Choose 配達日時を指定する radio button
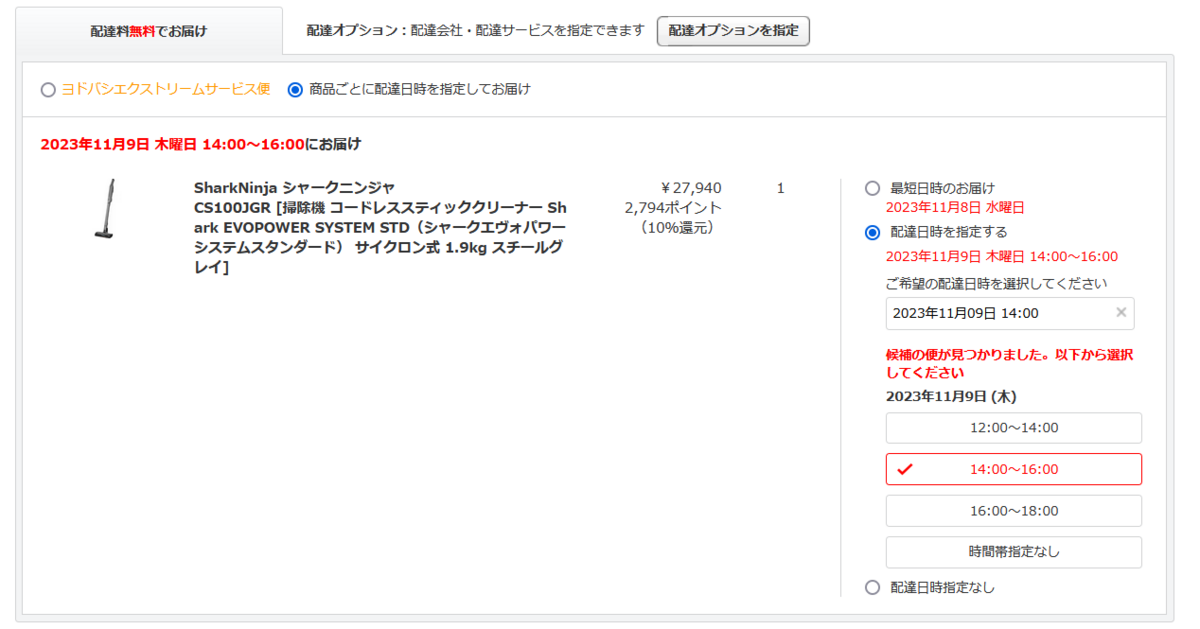Screen dimensions: 1200x629 (872, 232)
